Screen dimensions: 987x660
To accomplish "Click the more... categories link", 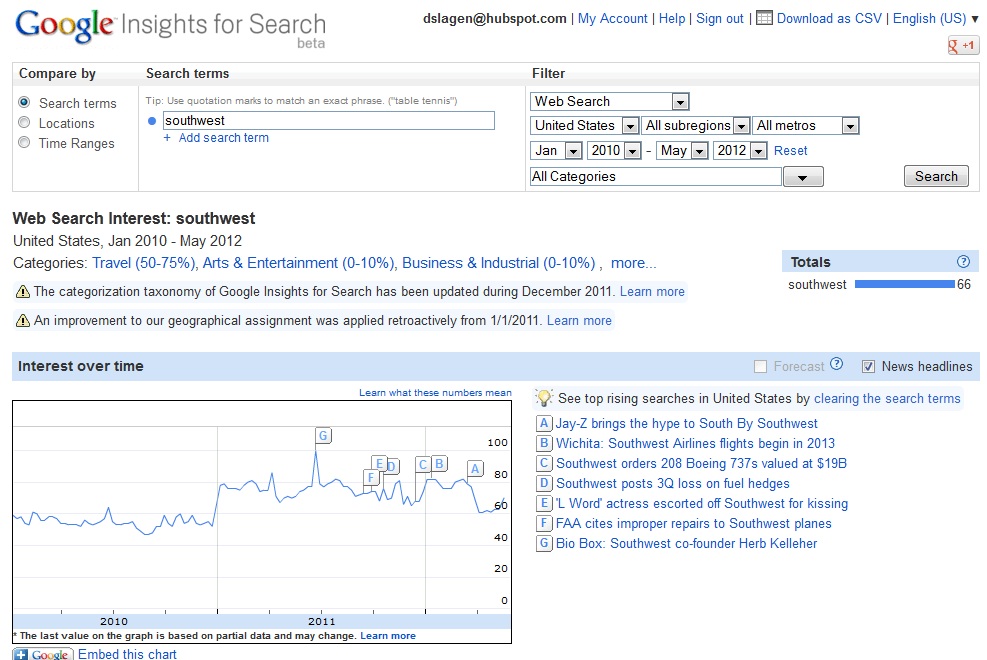I will pos(633,263).
